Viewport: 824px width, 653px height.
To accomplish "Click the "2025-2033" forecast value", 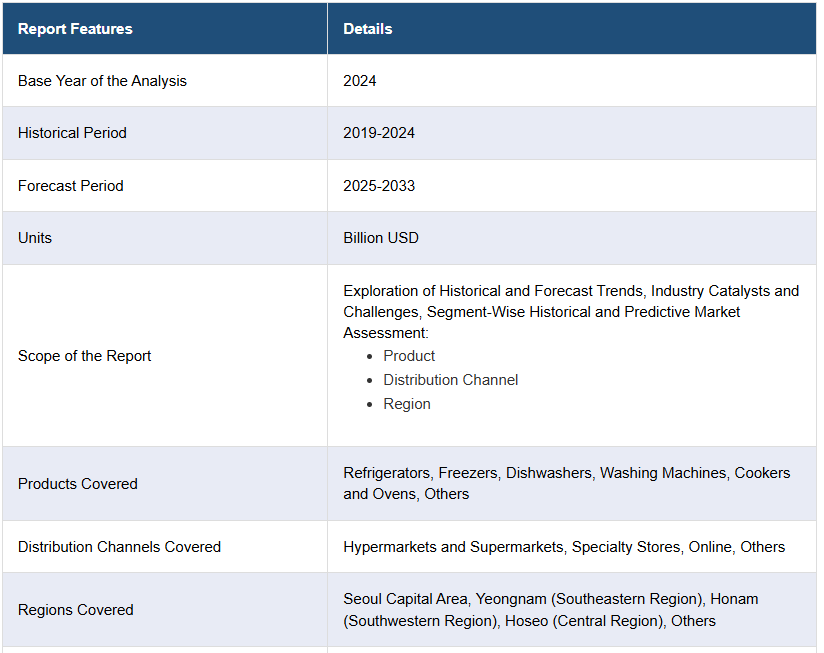I will coord(379,186).
